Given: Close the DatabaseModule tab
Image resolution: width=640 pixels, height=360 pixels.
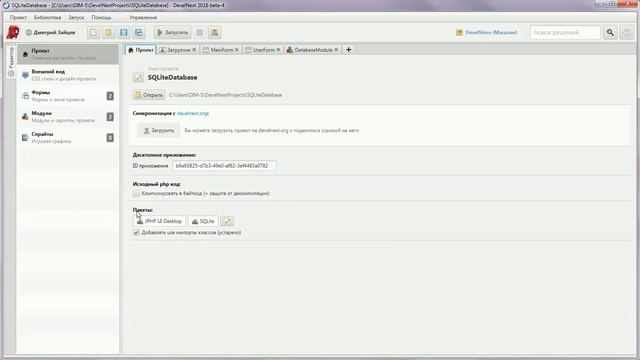Looking at the screenshot, I should pos(336,50).
